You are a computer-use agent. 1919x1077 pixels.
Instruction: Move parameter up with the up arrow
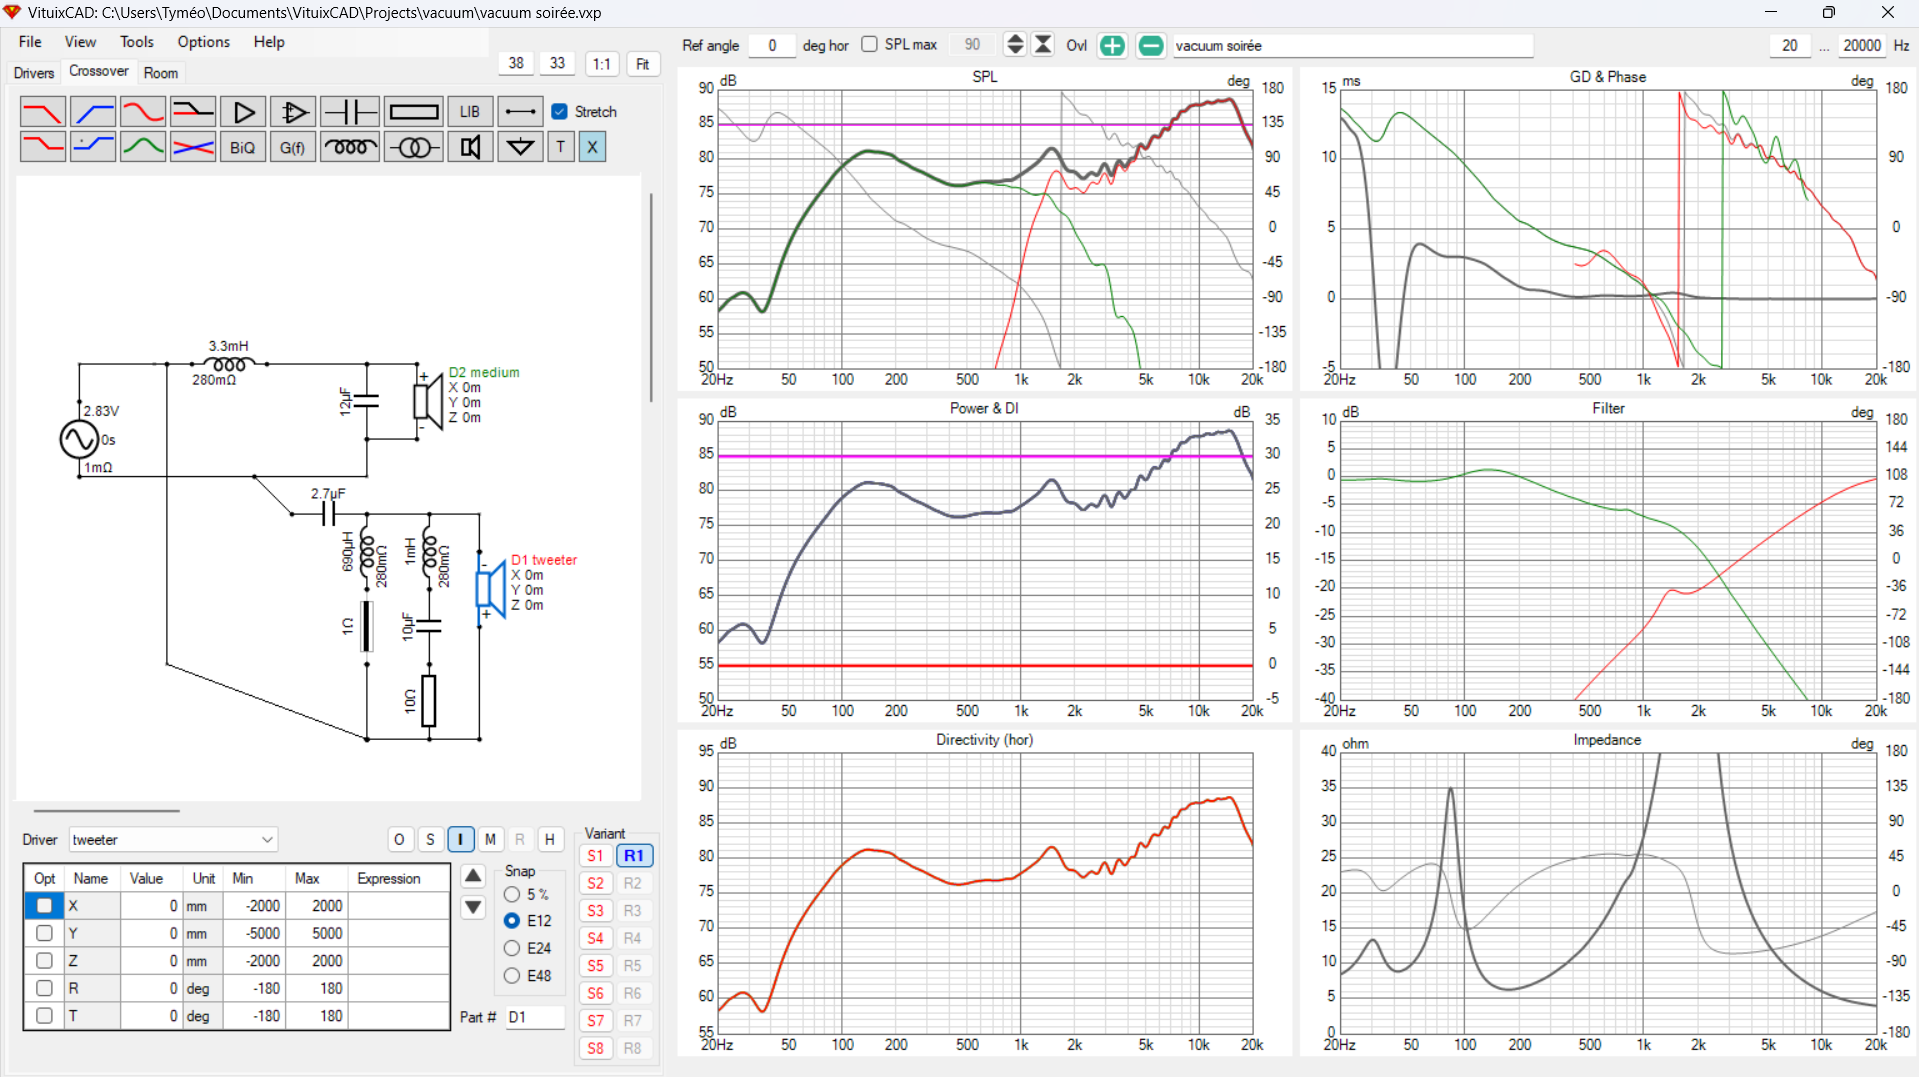coord(474,877)
